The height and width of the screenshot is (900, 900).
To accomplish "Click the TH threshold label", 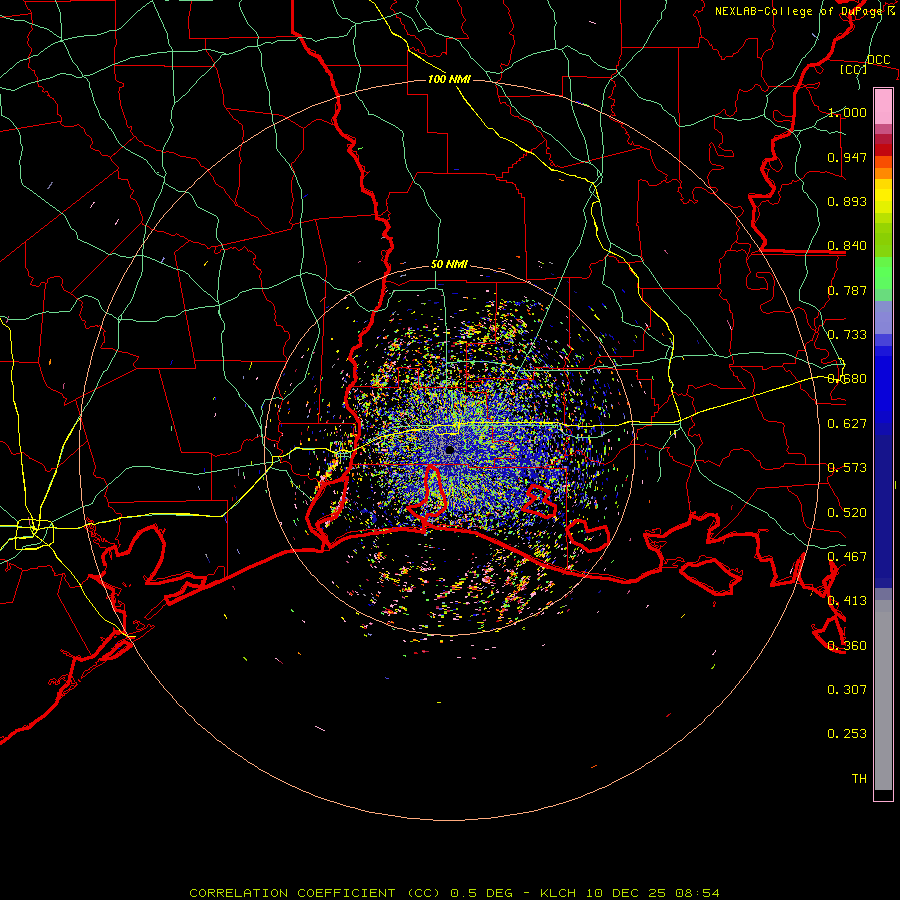I will [859, 779].
